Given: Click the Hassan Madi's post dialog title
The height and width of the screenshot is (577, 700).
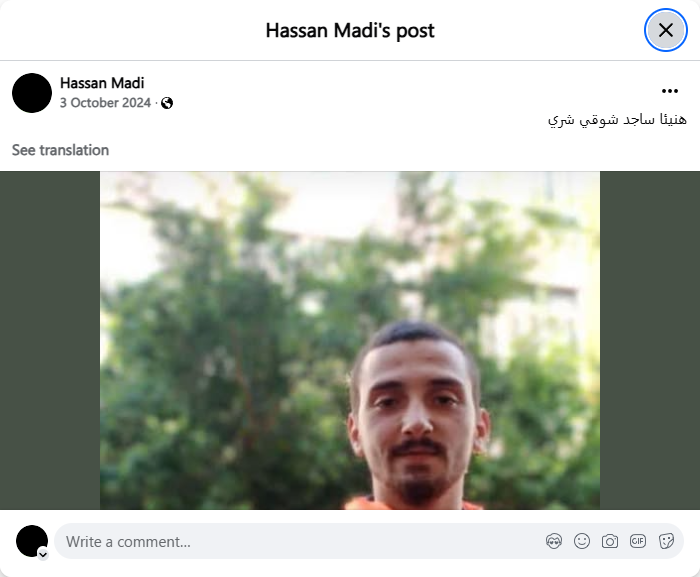Looking at the screenshot, I should click(x=350, y=31).
